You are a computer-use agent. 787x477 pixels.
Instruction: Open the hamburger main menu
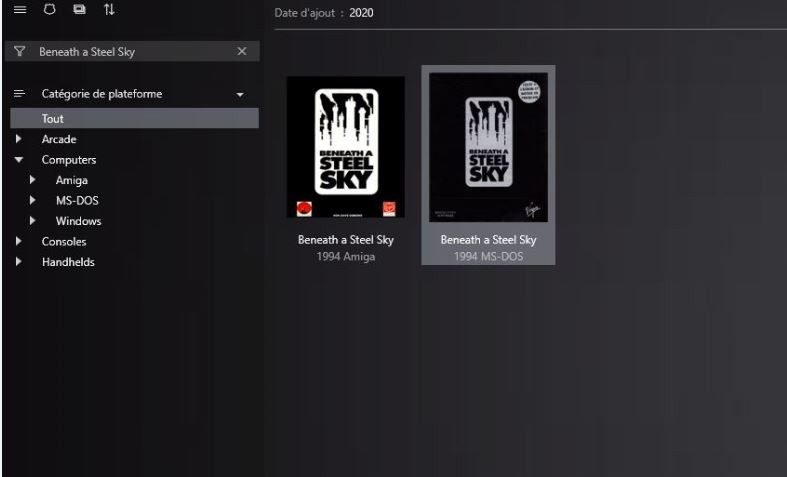pyautogui.click(x=20, y=10)
